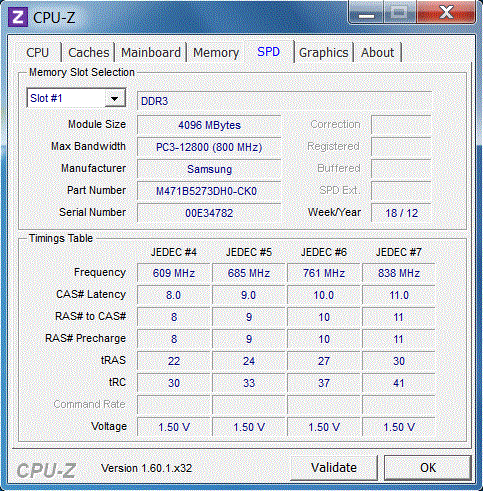483x491 pixels.
Task: Click the 761 MHz frequency cell
Action: point(324,273)
